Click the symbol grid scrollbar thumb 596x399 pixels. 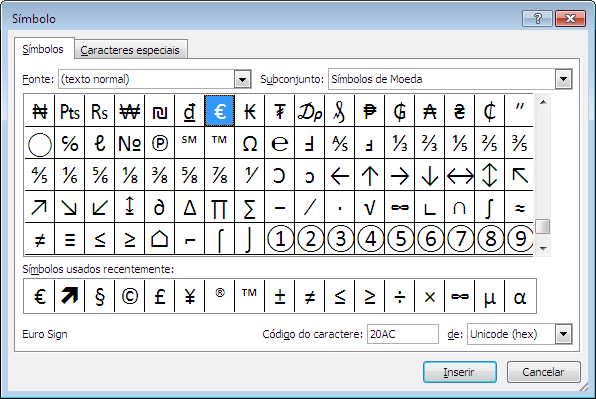click(543, 226)
